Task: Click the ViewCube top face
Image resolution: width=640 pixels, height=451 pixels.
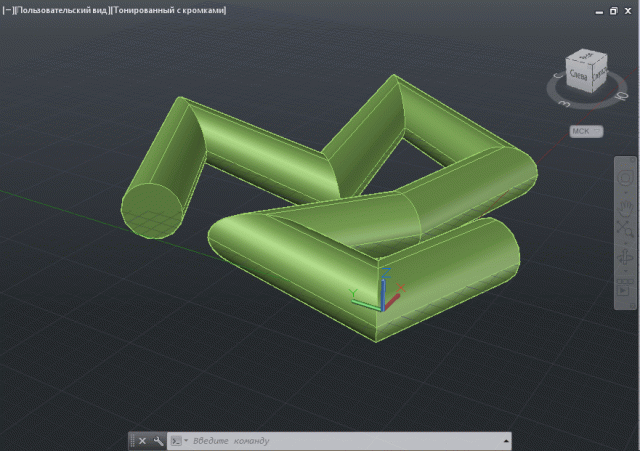Action: coord(586,56)
